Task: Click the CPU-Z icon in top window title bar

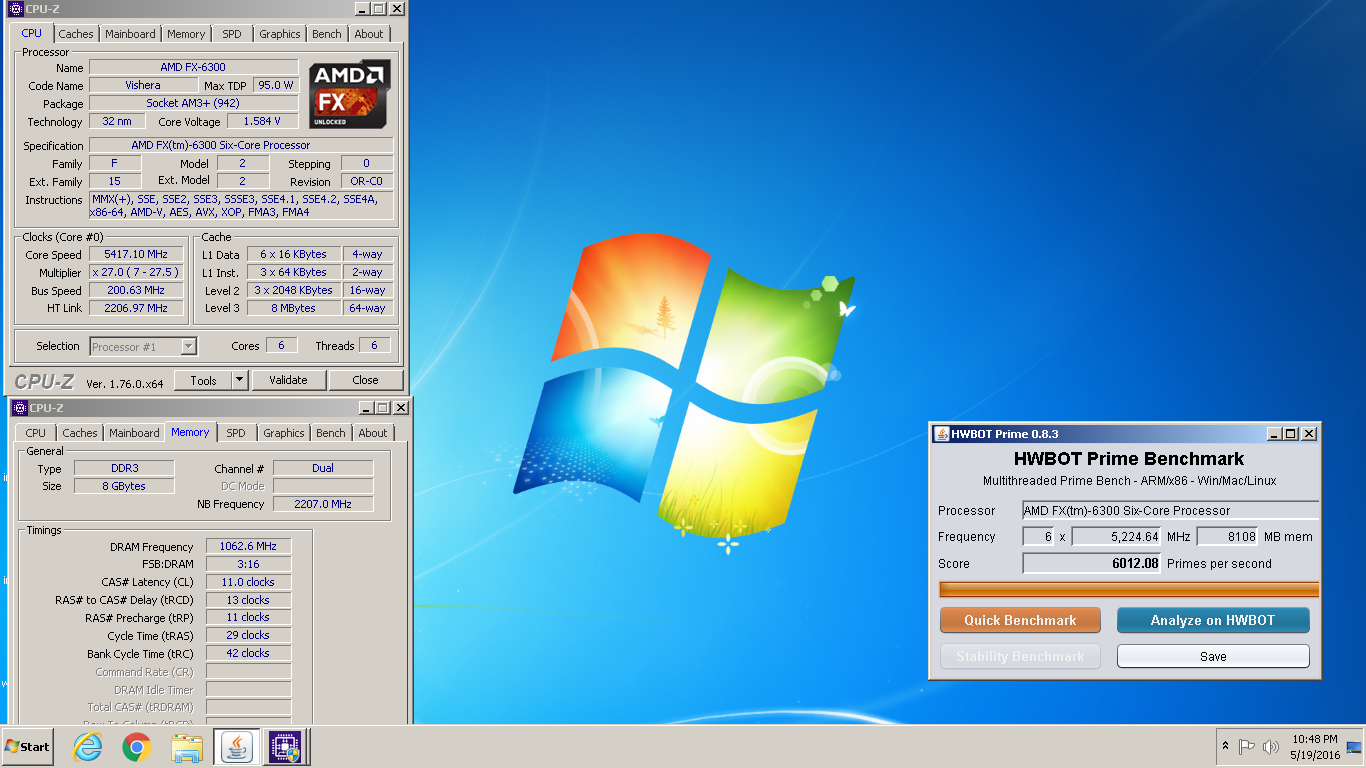Action: [15, 9]
